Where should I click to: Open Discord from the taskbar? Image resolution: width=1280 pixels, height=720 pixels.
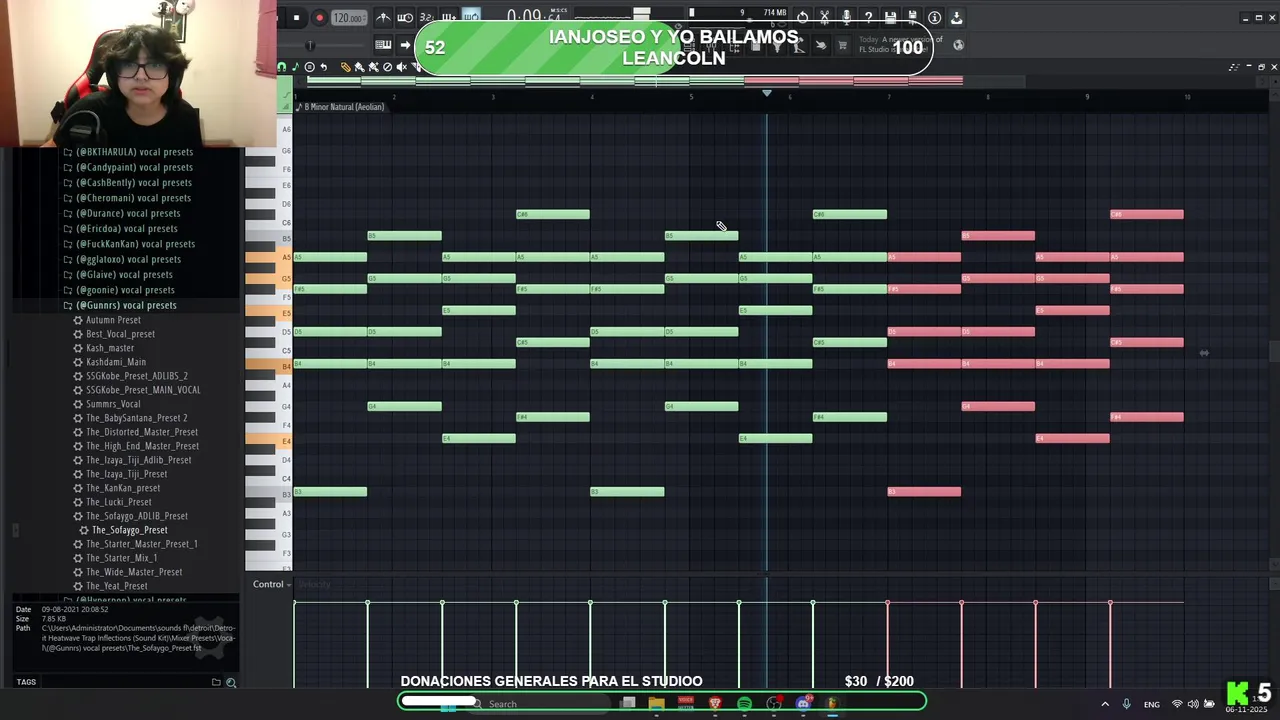pos(803,704)
